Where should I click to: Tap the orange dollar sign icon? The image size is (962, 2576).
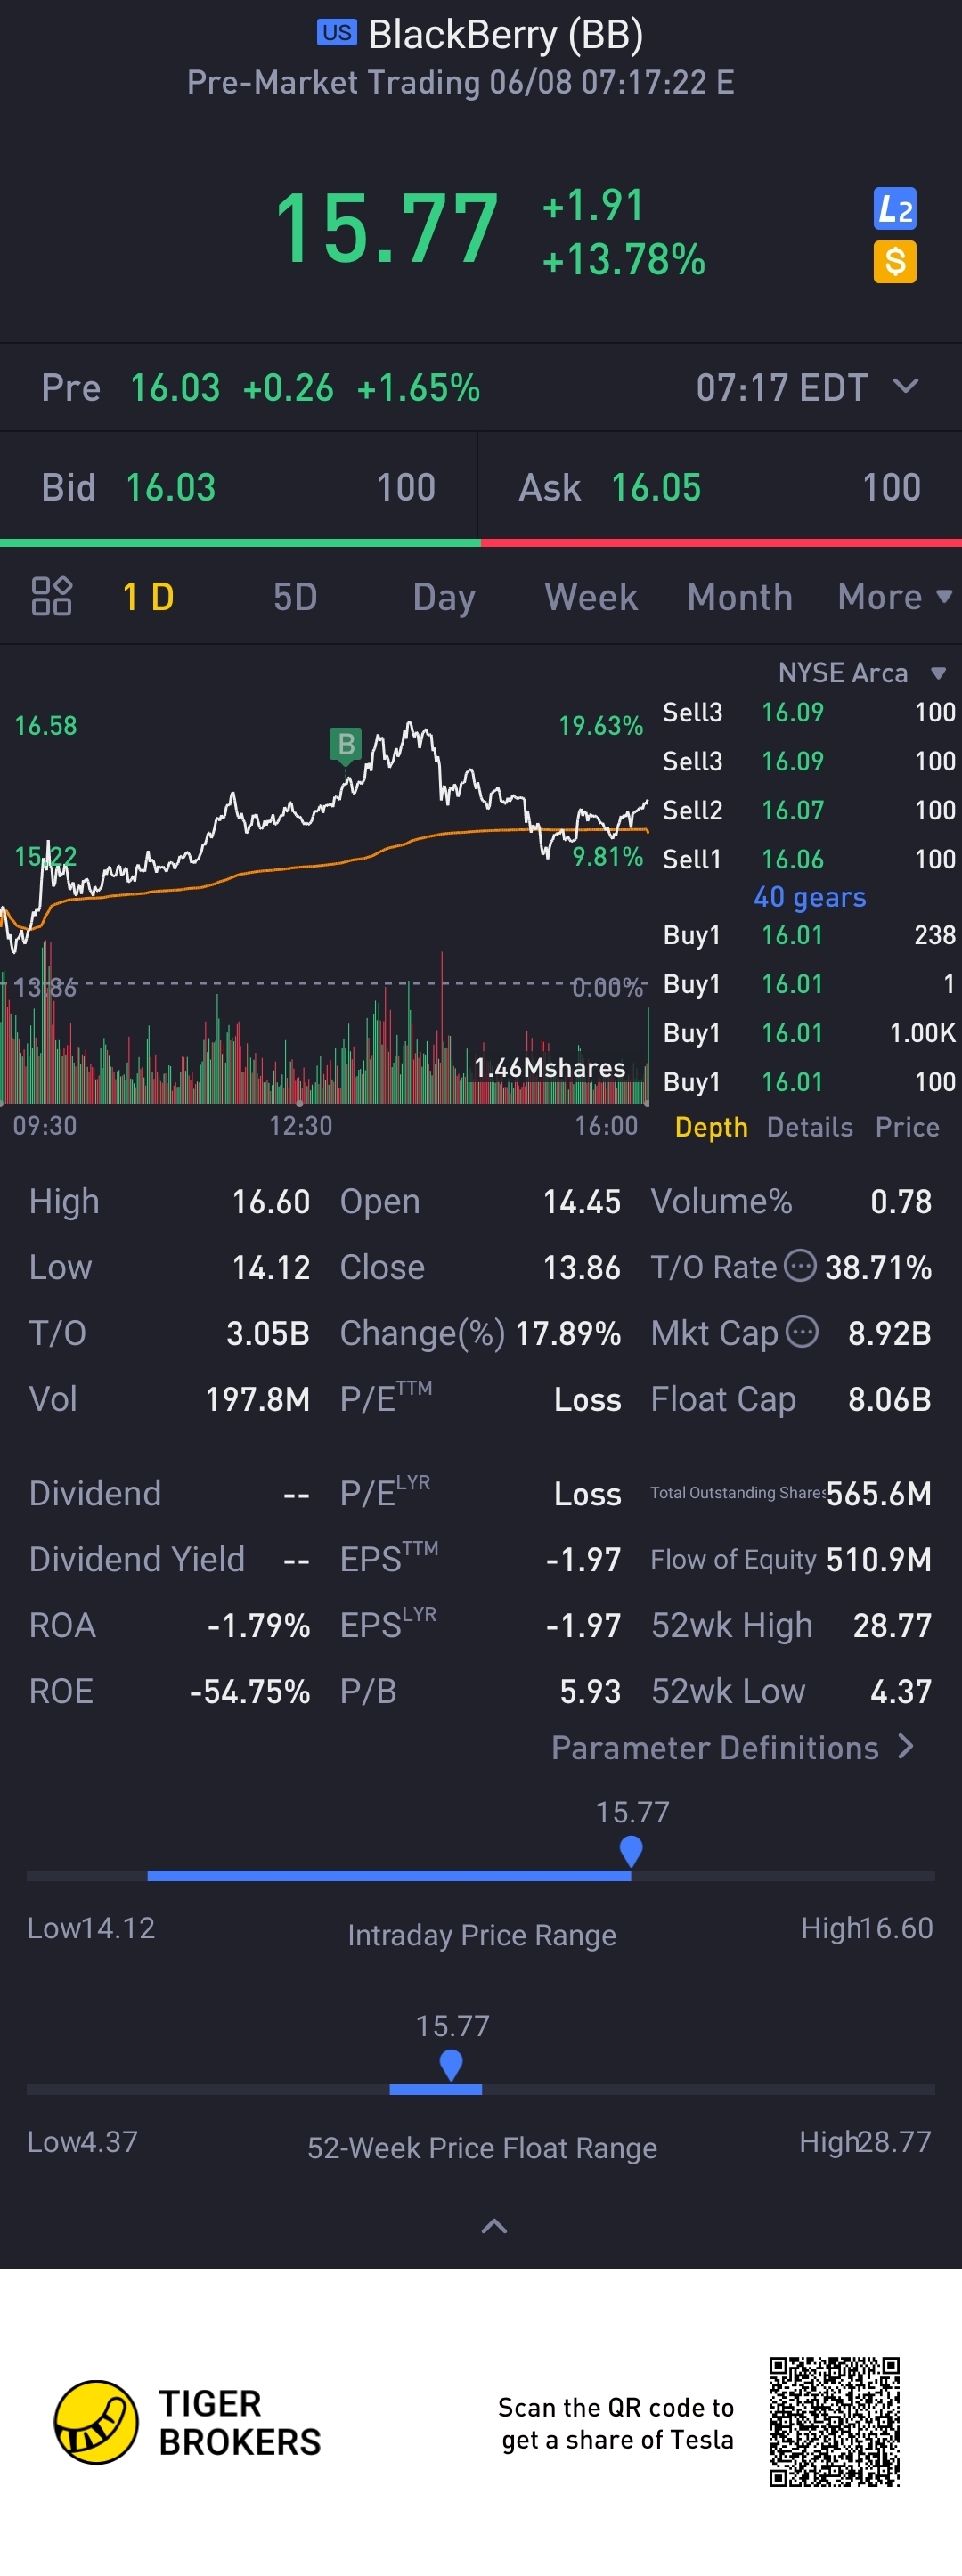895,262
